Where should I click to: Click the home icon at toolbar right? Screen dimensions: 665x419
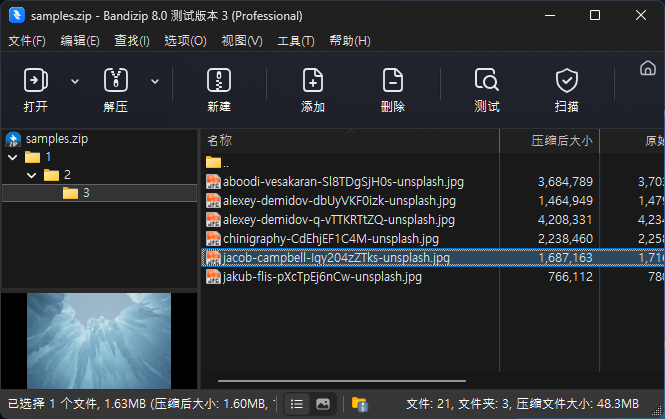[x=647, y=68]
